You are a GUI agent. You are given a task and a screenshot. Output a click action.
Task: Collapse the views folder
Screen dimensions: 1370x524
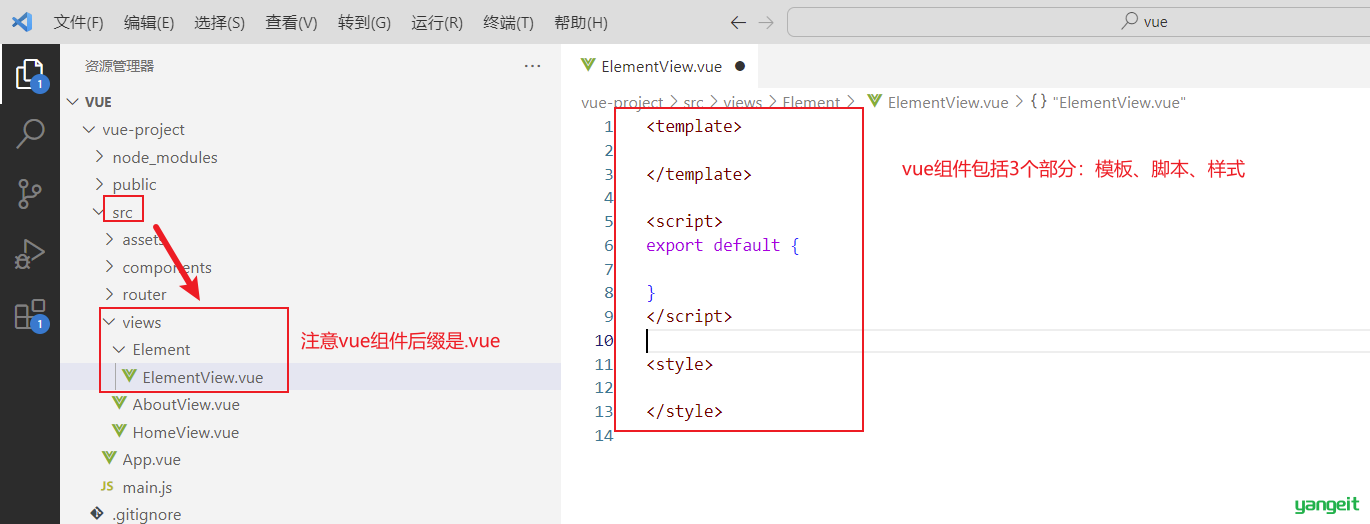pyautogui.click(x=109, y=322)
